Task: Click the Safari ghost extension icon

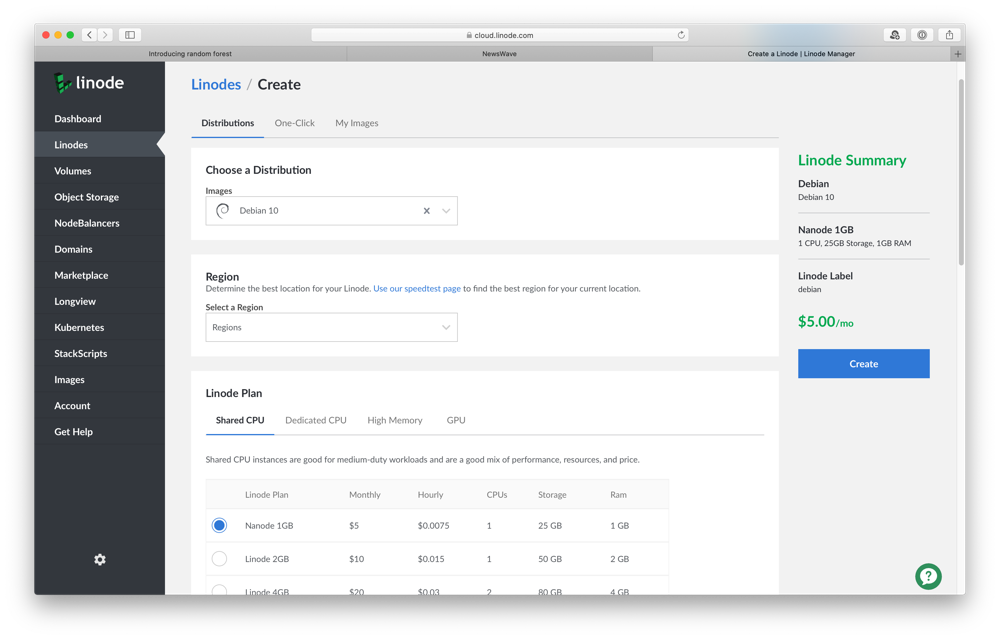Action: [895, 35]
